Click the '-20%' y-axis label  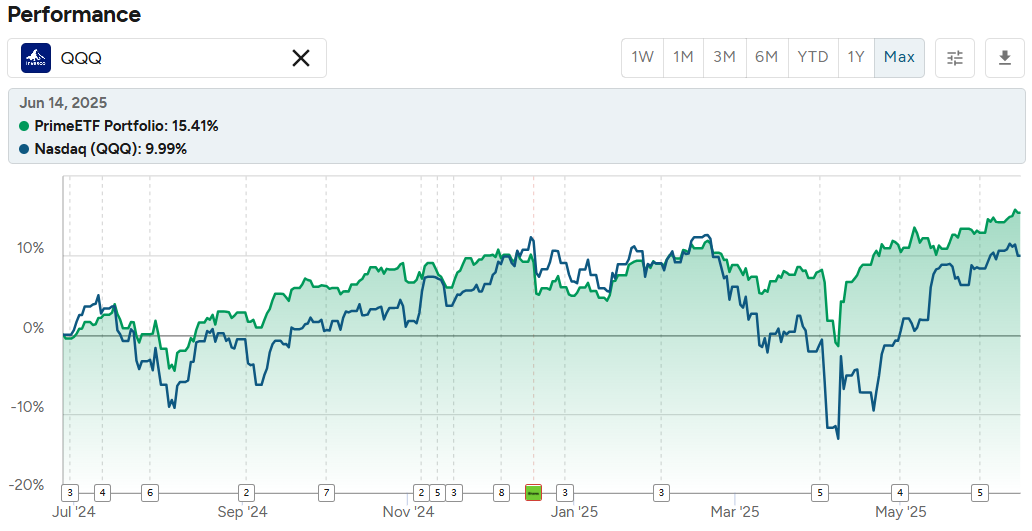27,485
